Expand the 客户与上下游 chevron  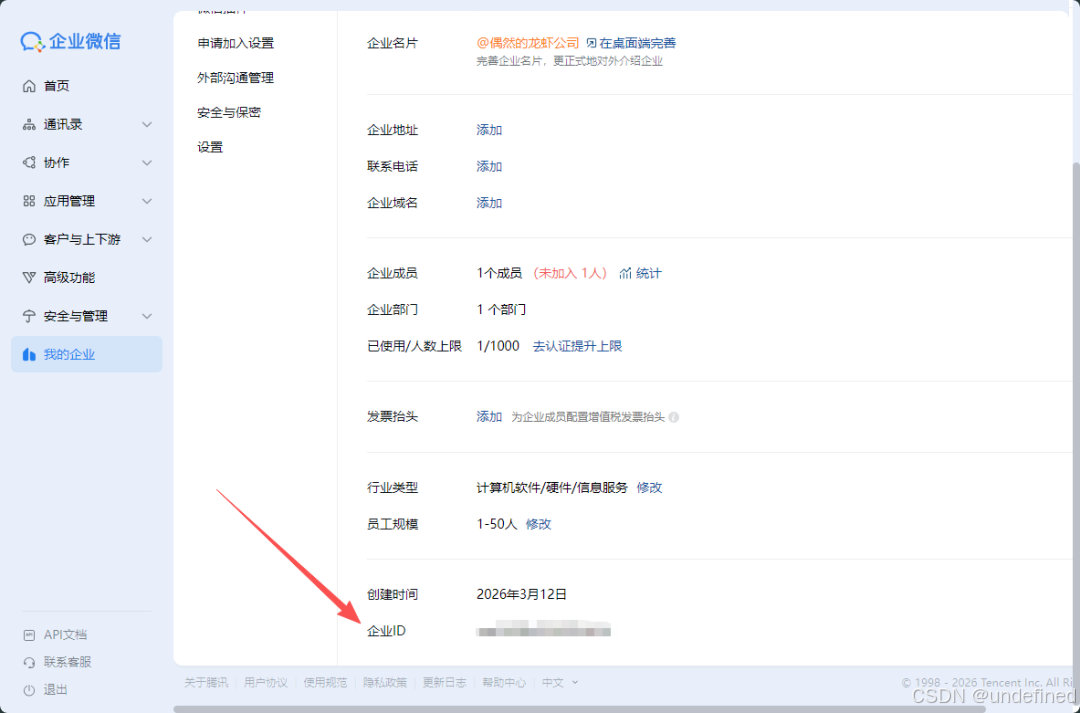[147, 240]
